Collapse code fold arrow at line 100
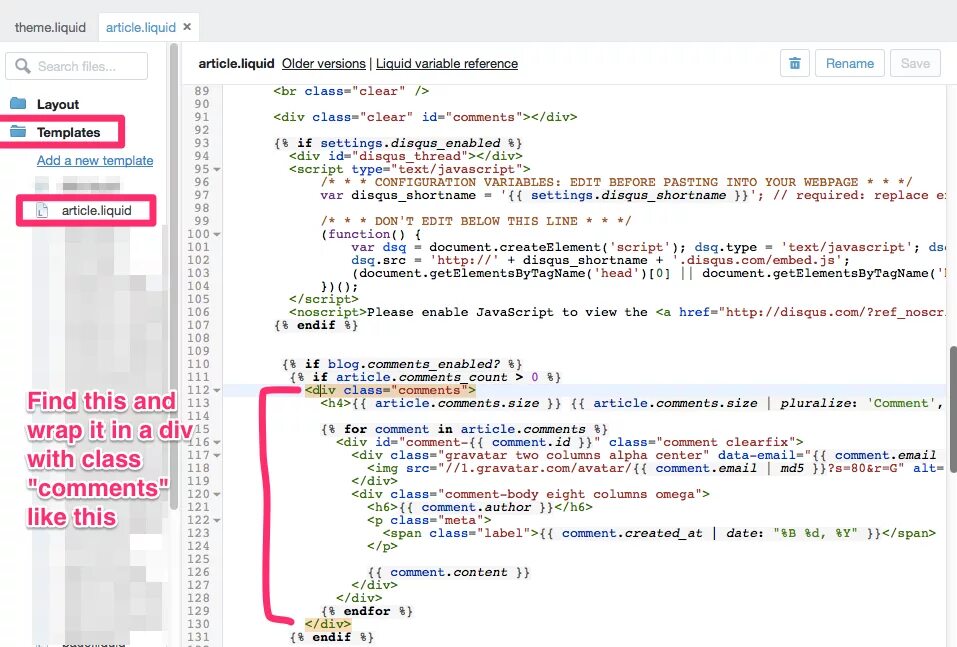Viewport: 957px width, 647px height. pyautogui.click(x=217, y=234)
